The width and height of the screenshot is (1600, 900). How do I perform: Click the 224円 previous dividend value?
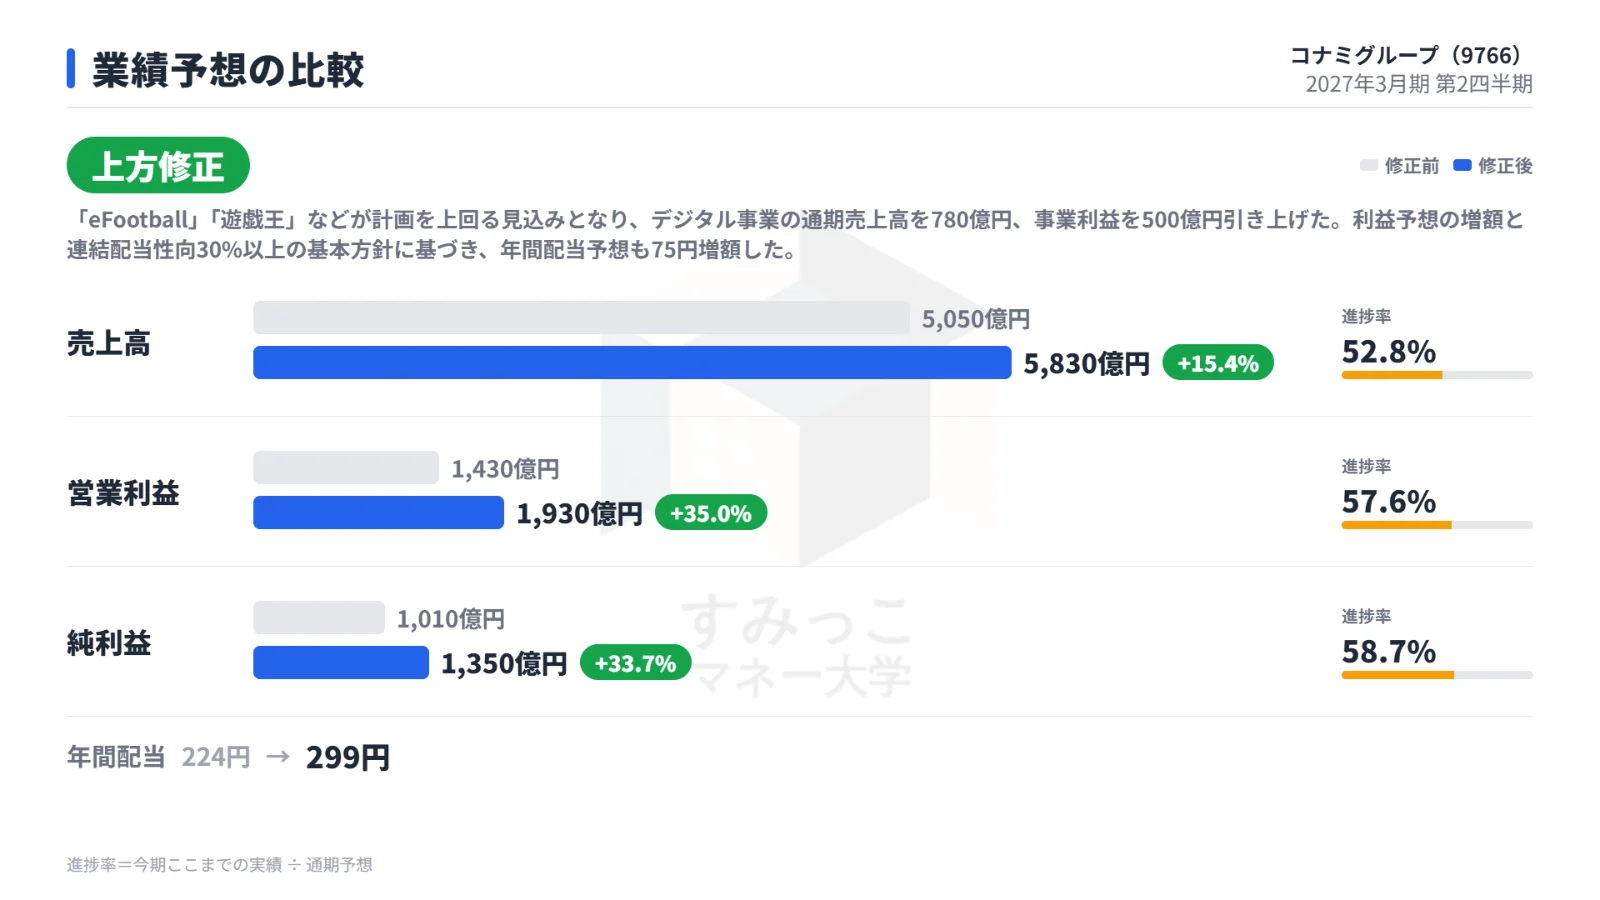[x=216, y=757]
